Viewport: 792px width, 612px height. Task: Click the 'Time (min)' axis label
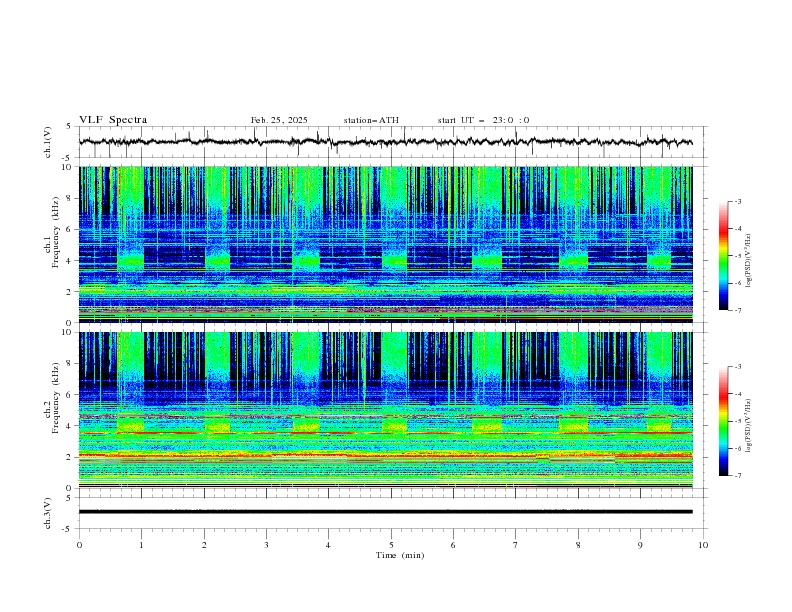coord(400,555)
